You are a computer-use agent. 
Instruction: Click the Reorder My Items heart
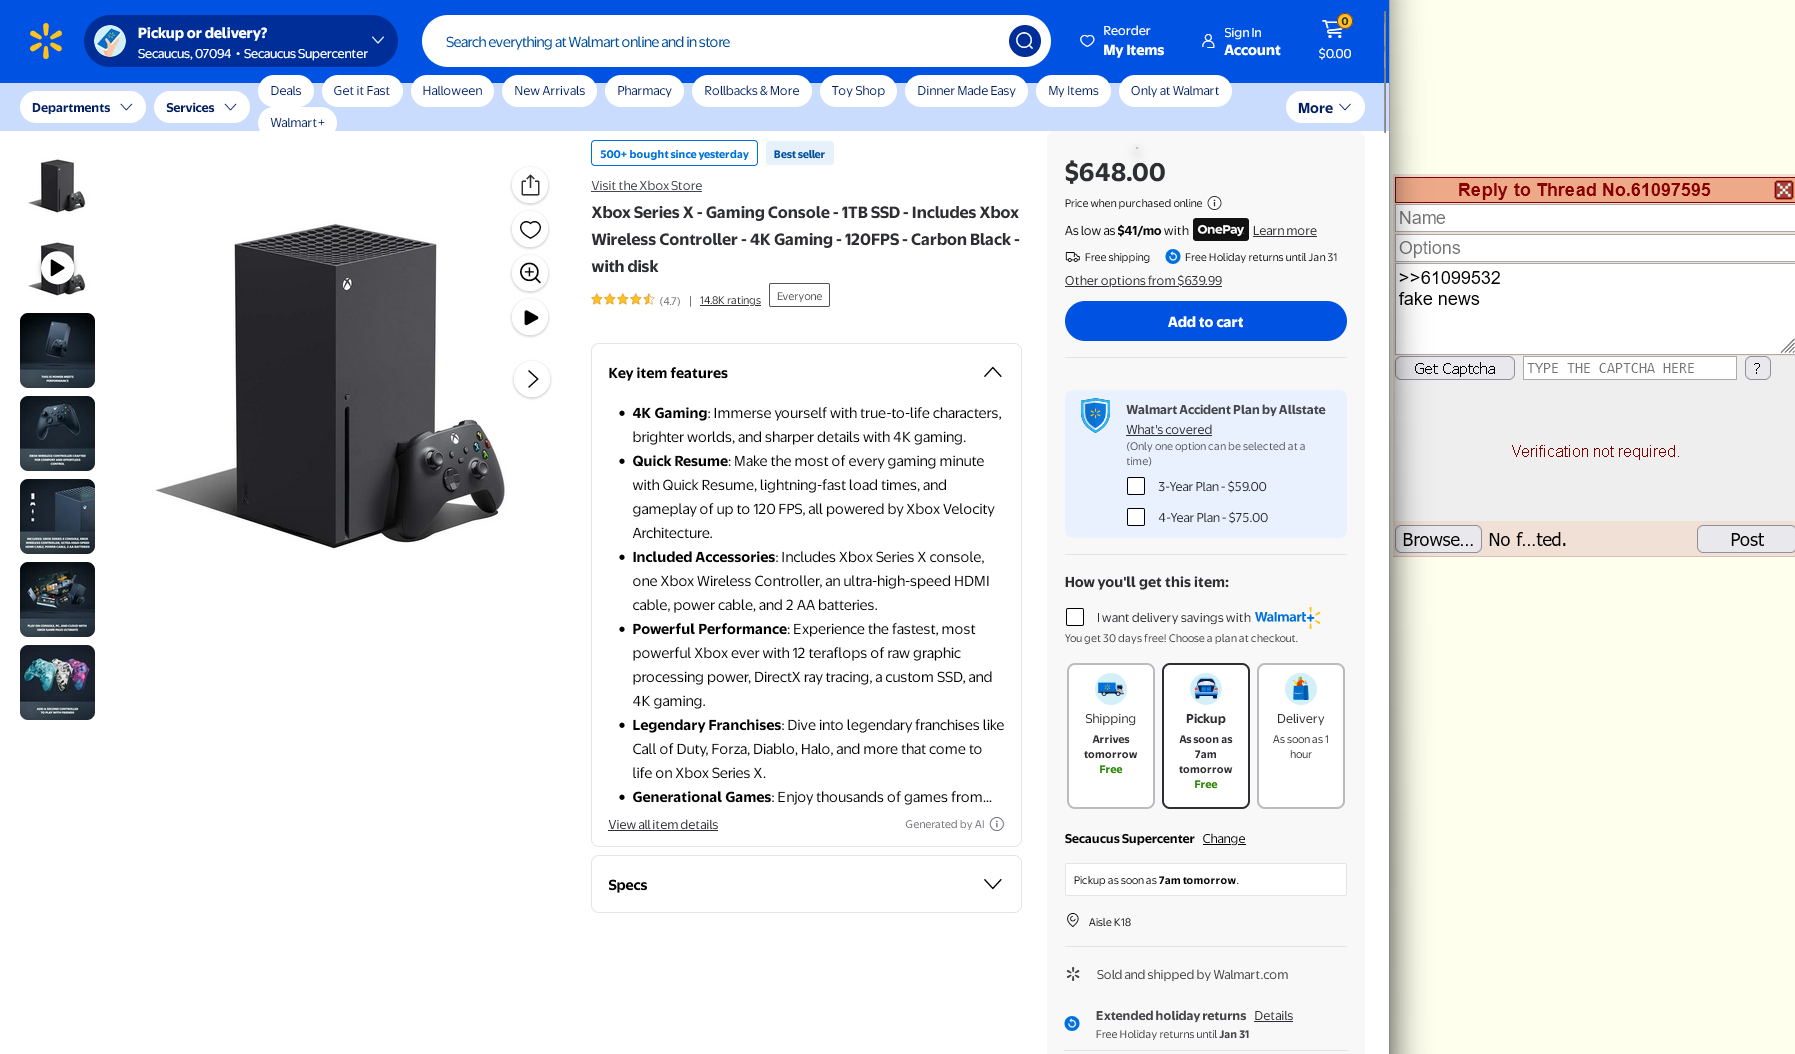click(x=1087, y=41)
